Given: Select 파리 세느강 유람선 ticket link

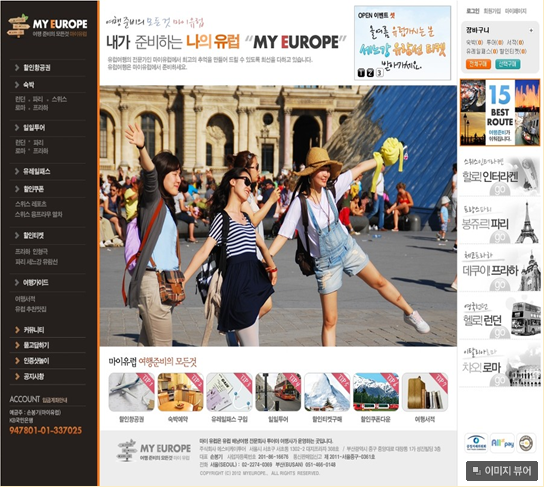Looking at the screenshot, I should (x=36, y=262).
